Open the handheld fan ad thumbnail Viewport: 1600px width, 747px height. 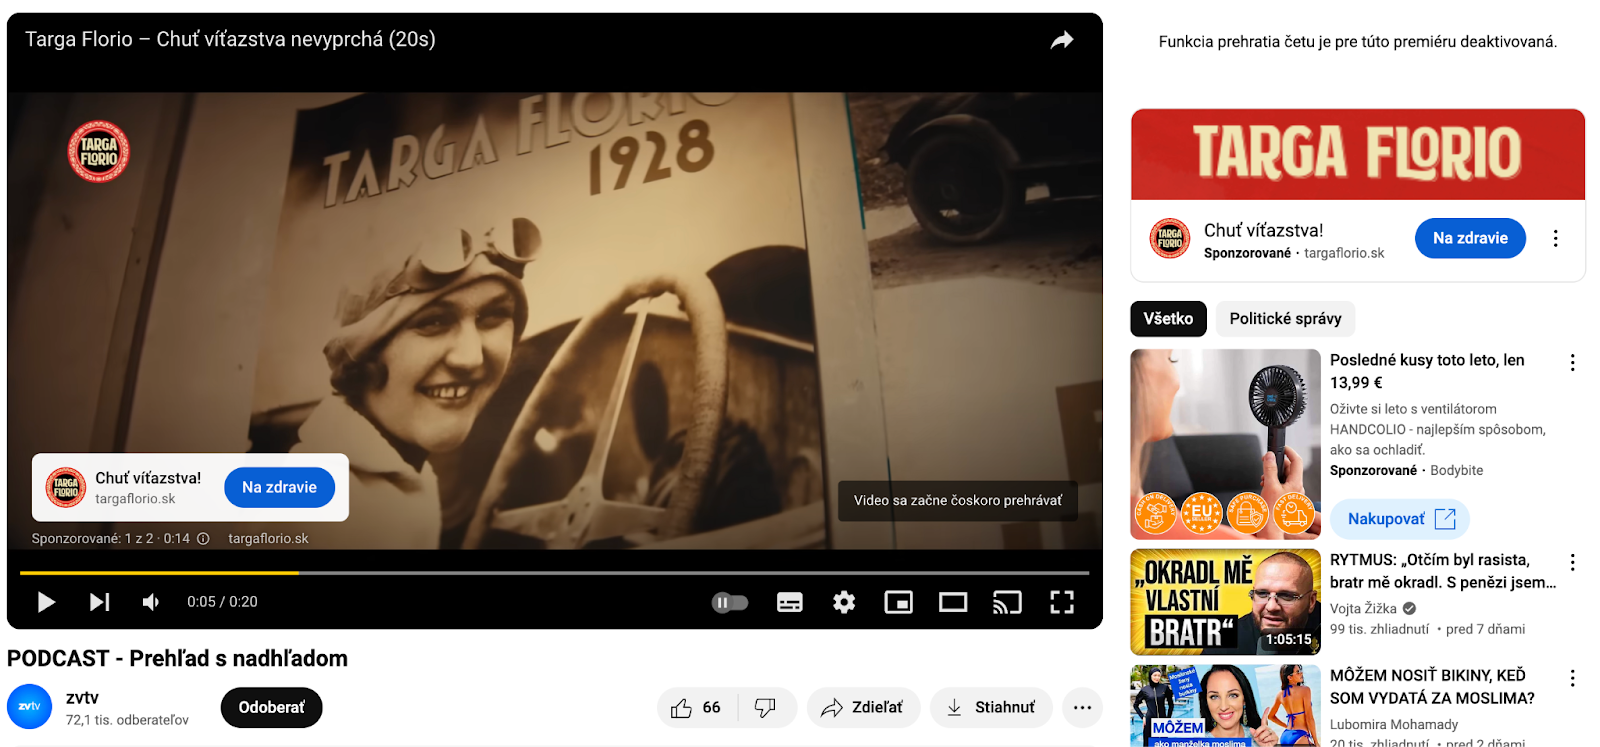coord(1225,444)
